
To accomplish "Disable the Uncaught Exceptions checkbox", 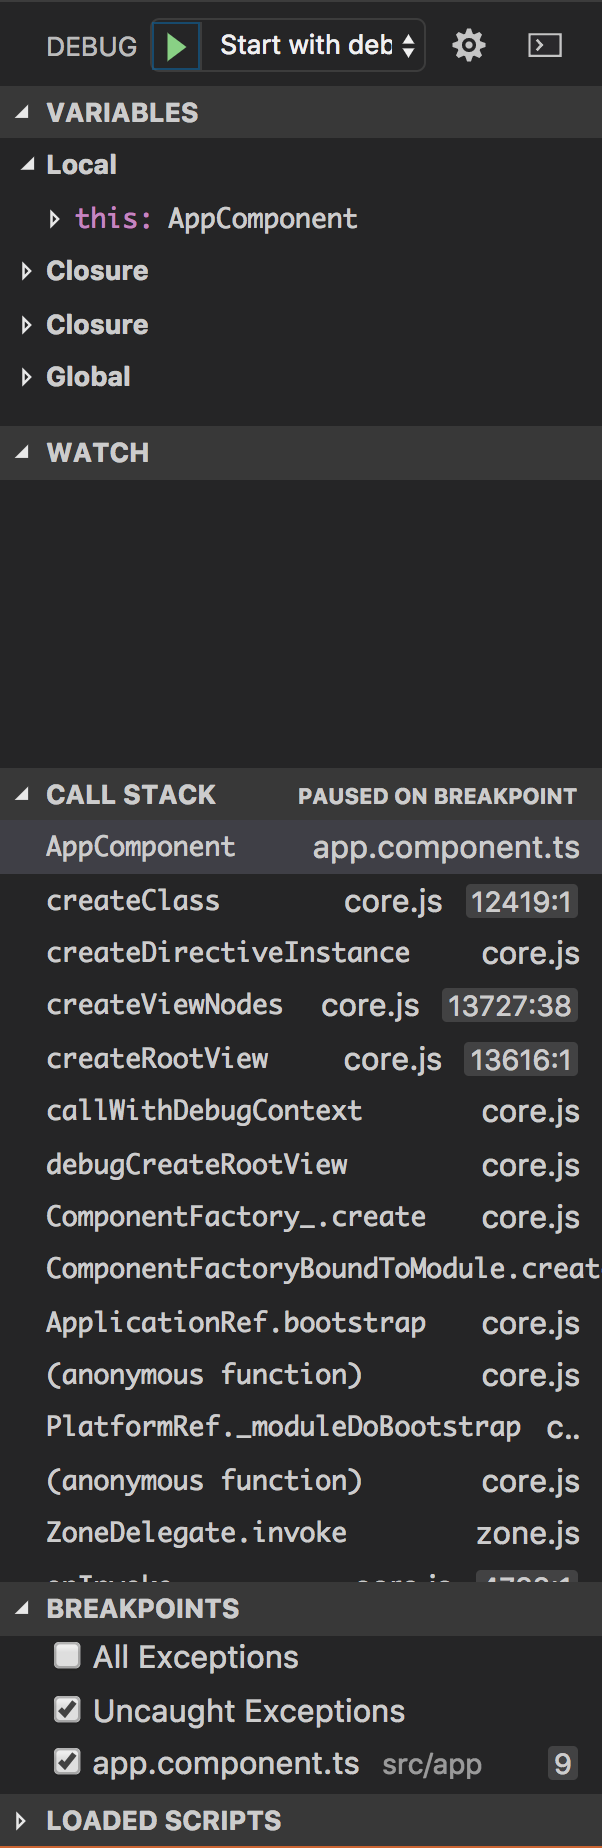I will pos(68,1711).
